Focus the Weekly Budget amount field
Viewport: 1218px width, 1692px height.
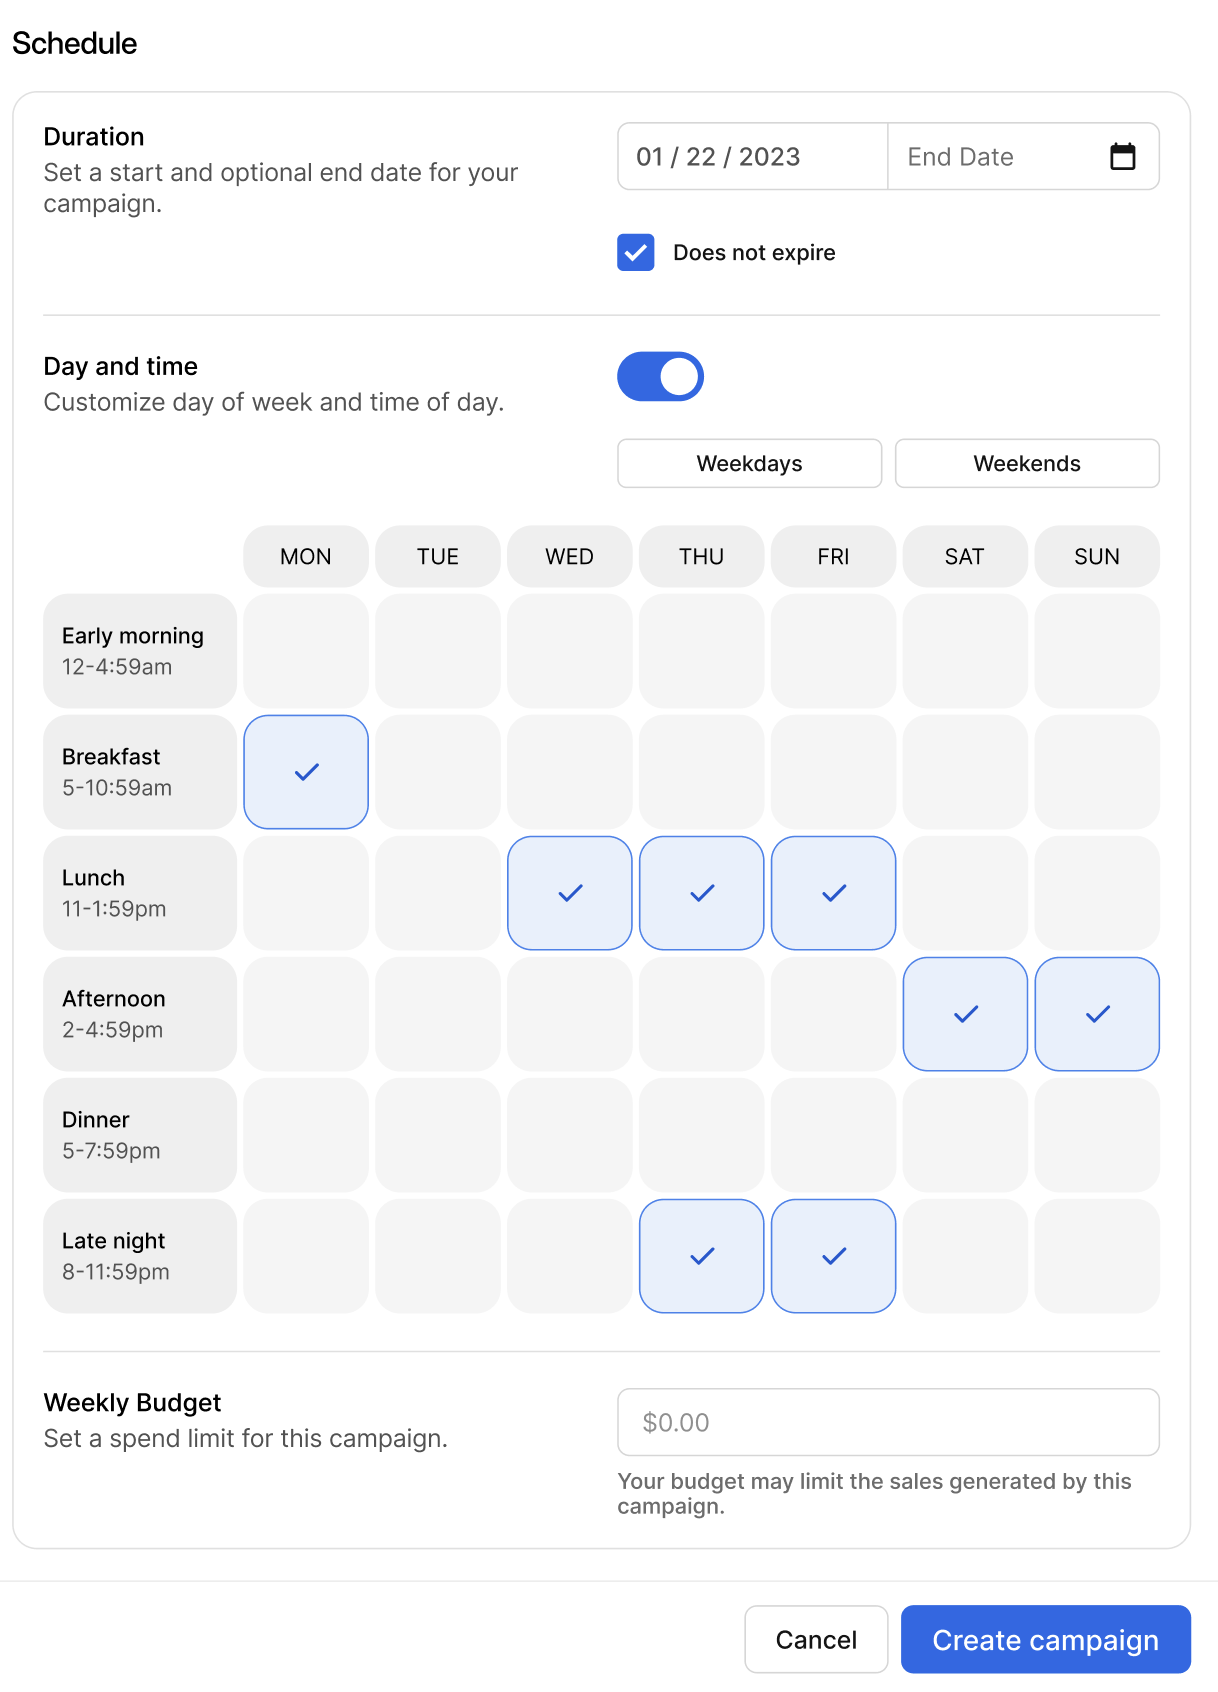888,1422
